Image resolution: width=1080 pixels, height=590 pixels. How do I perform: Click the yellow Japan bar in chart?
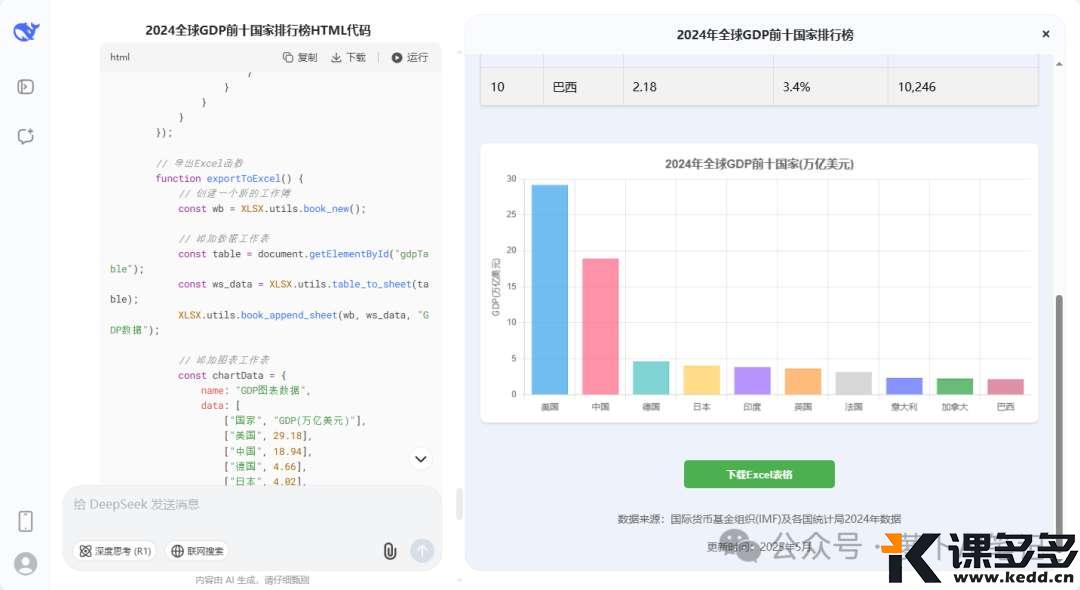(702, 380)
